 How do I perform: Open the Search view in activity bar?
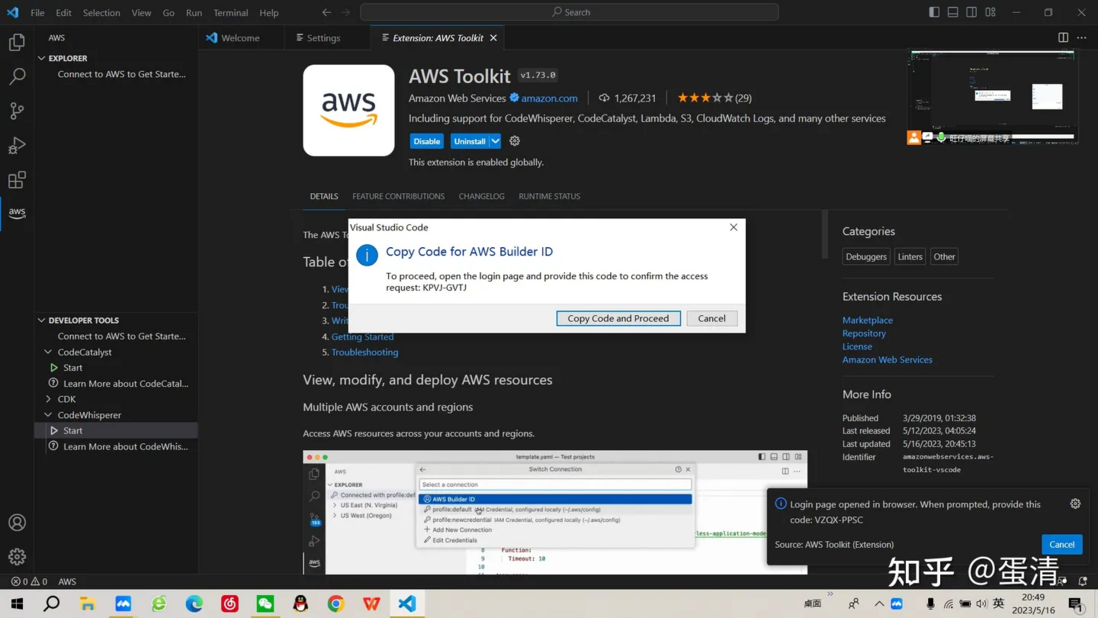(17, 76)
